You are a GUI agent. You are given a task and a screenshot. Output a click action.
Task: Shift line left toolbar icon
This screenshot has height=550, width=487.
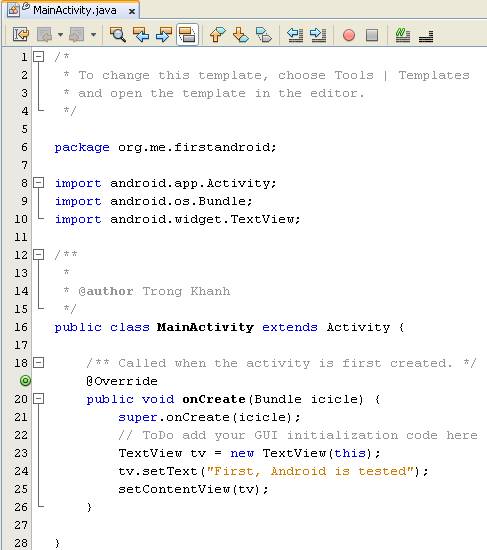(295, 34)
